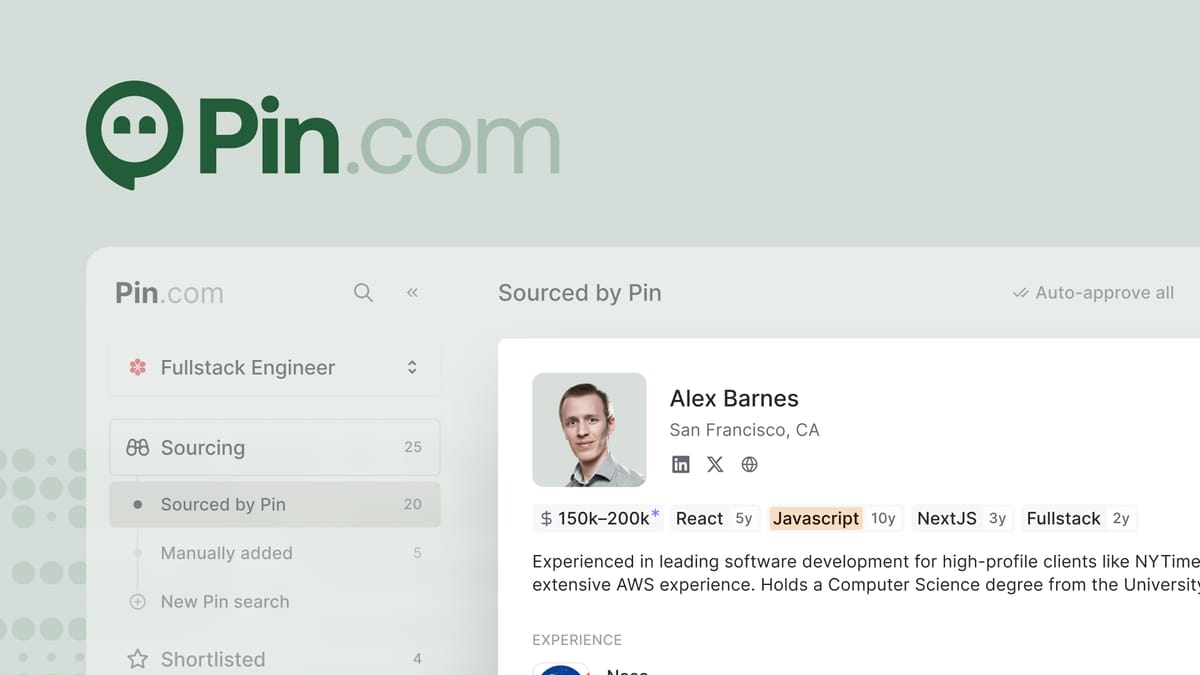Expand the Sourcing section in the sidebar
1200x675 pixels.
pos(204,447)
